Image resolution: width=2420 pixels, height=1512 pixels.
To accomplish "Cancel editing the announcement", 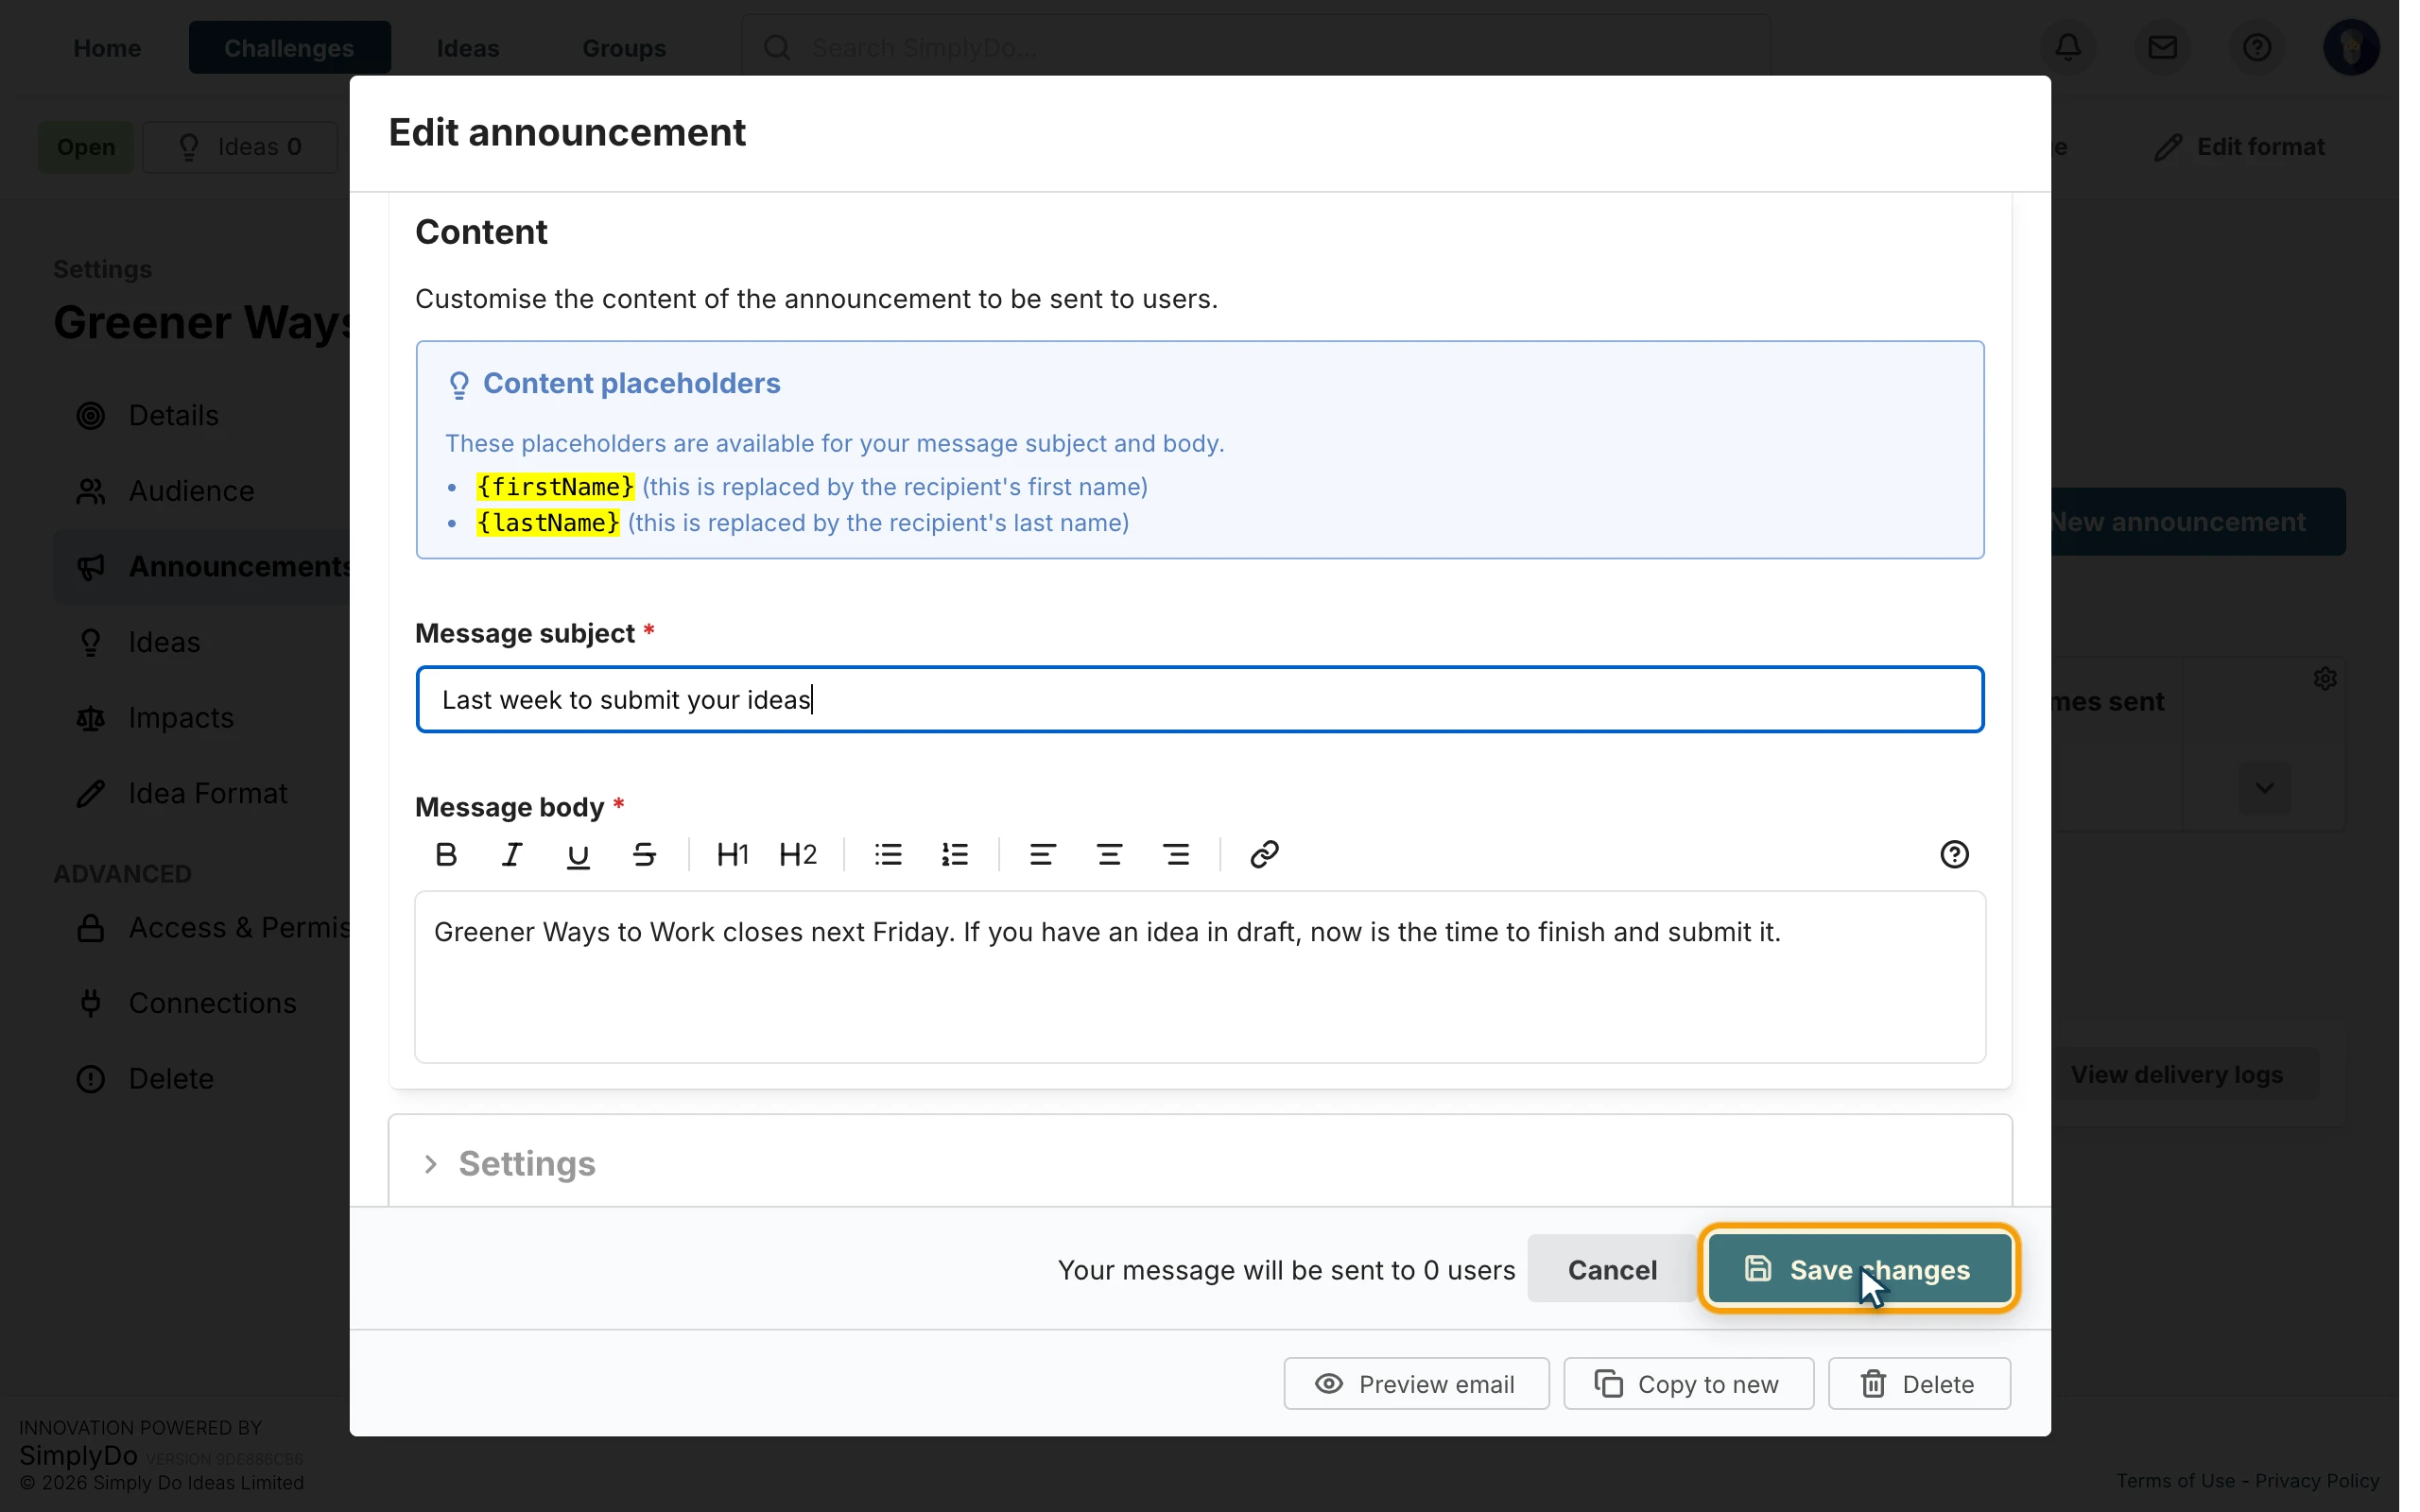I will [1612, 1270].
